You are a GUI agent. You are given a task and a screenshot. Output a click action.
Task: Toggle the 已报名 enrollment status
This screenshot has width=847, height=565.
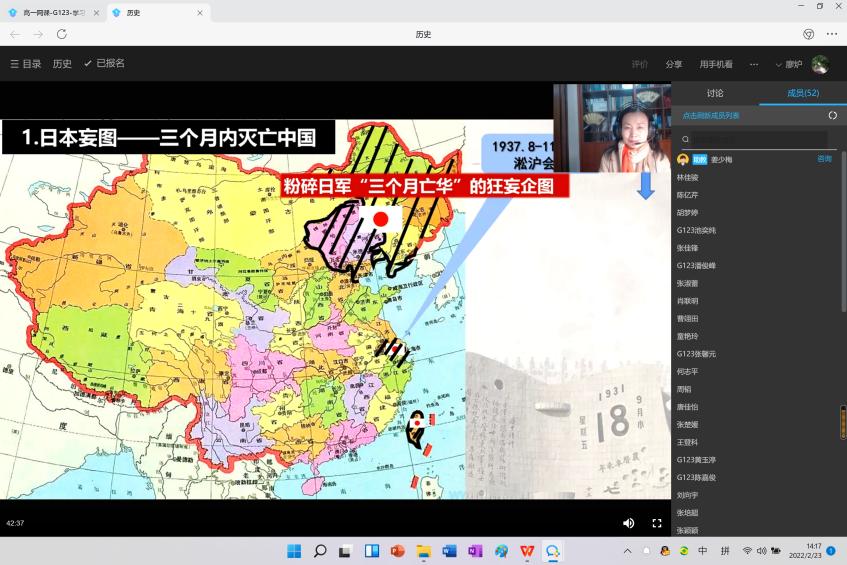click(x=104, y=64)
